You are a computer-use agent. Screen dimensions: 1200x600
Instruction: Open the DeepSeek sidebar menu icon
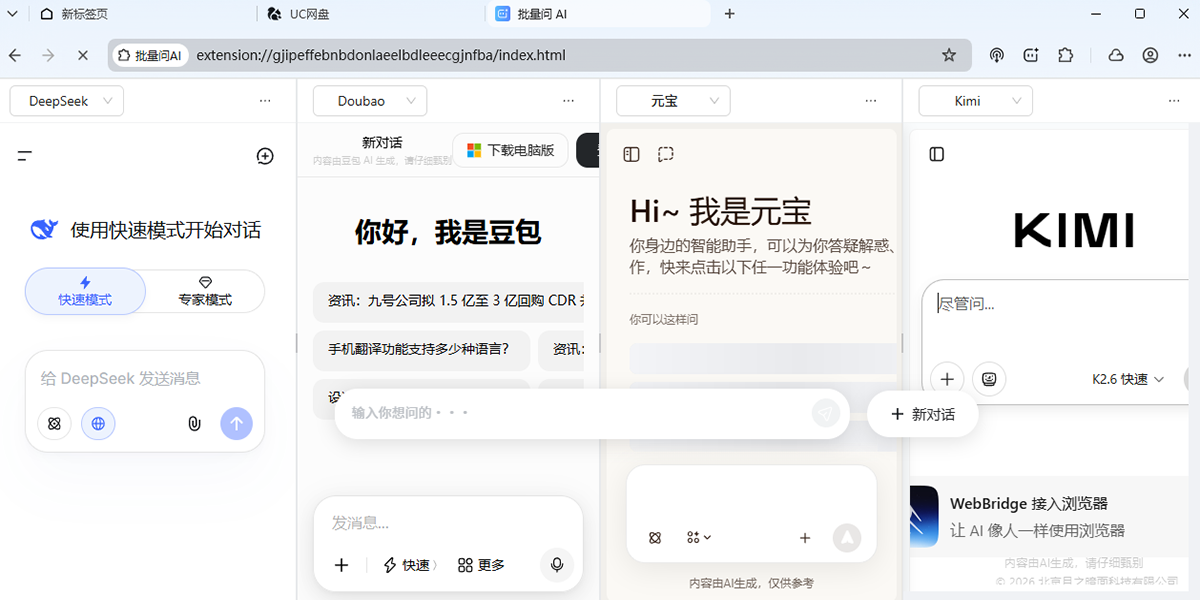25,155
